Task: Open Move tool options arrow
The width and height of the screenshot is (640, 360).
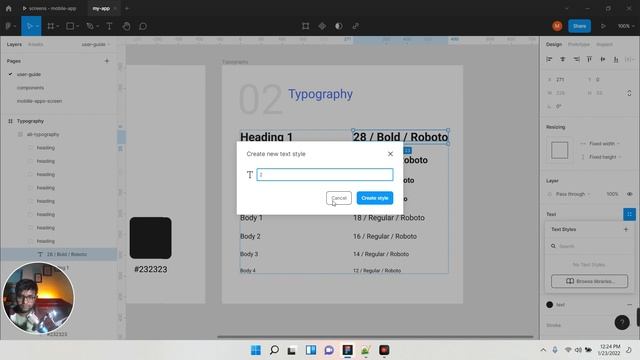Action: pos(37,26)
